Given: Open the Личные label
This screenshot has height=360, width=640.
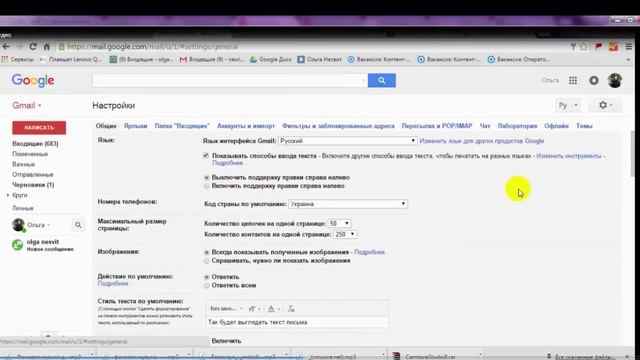Looking at the screenshot, I should (22, 208).
